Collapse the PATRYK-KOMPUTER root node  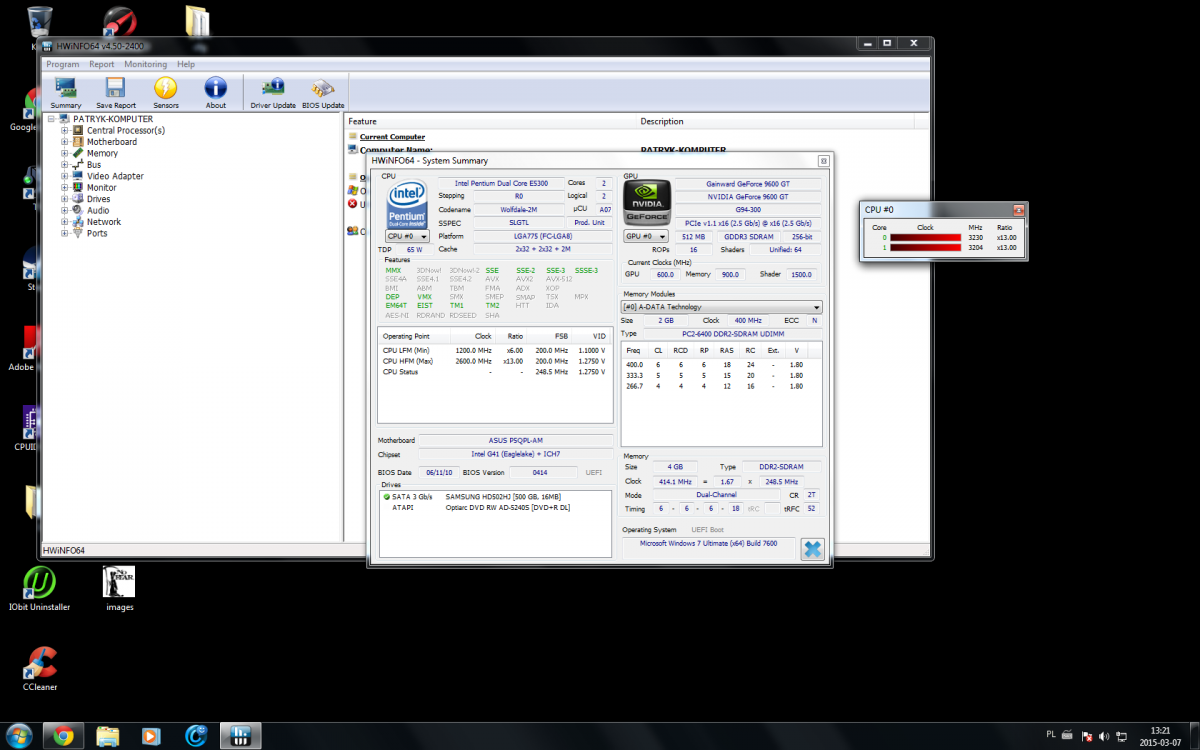[52, 119]
